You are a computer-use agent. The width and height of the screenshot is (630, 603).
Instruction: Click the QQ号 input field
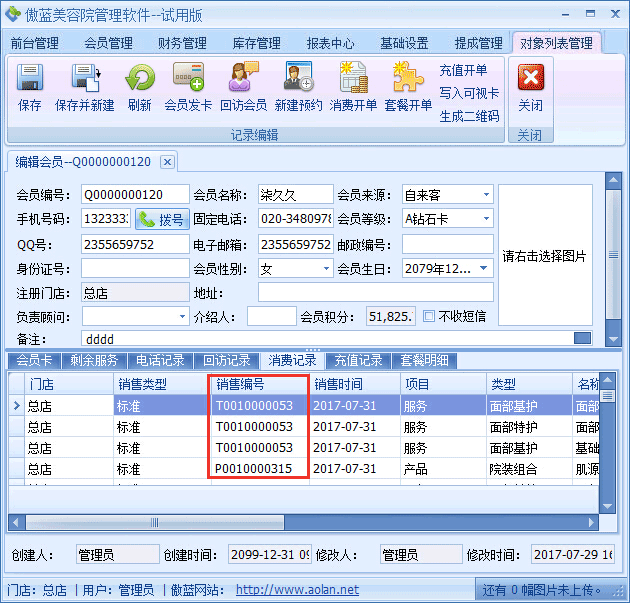[x=135, y=244]
